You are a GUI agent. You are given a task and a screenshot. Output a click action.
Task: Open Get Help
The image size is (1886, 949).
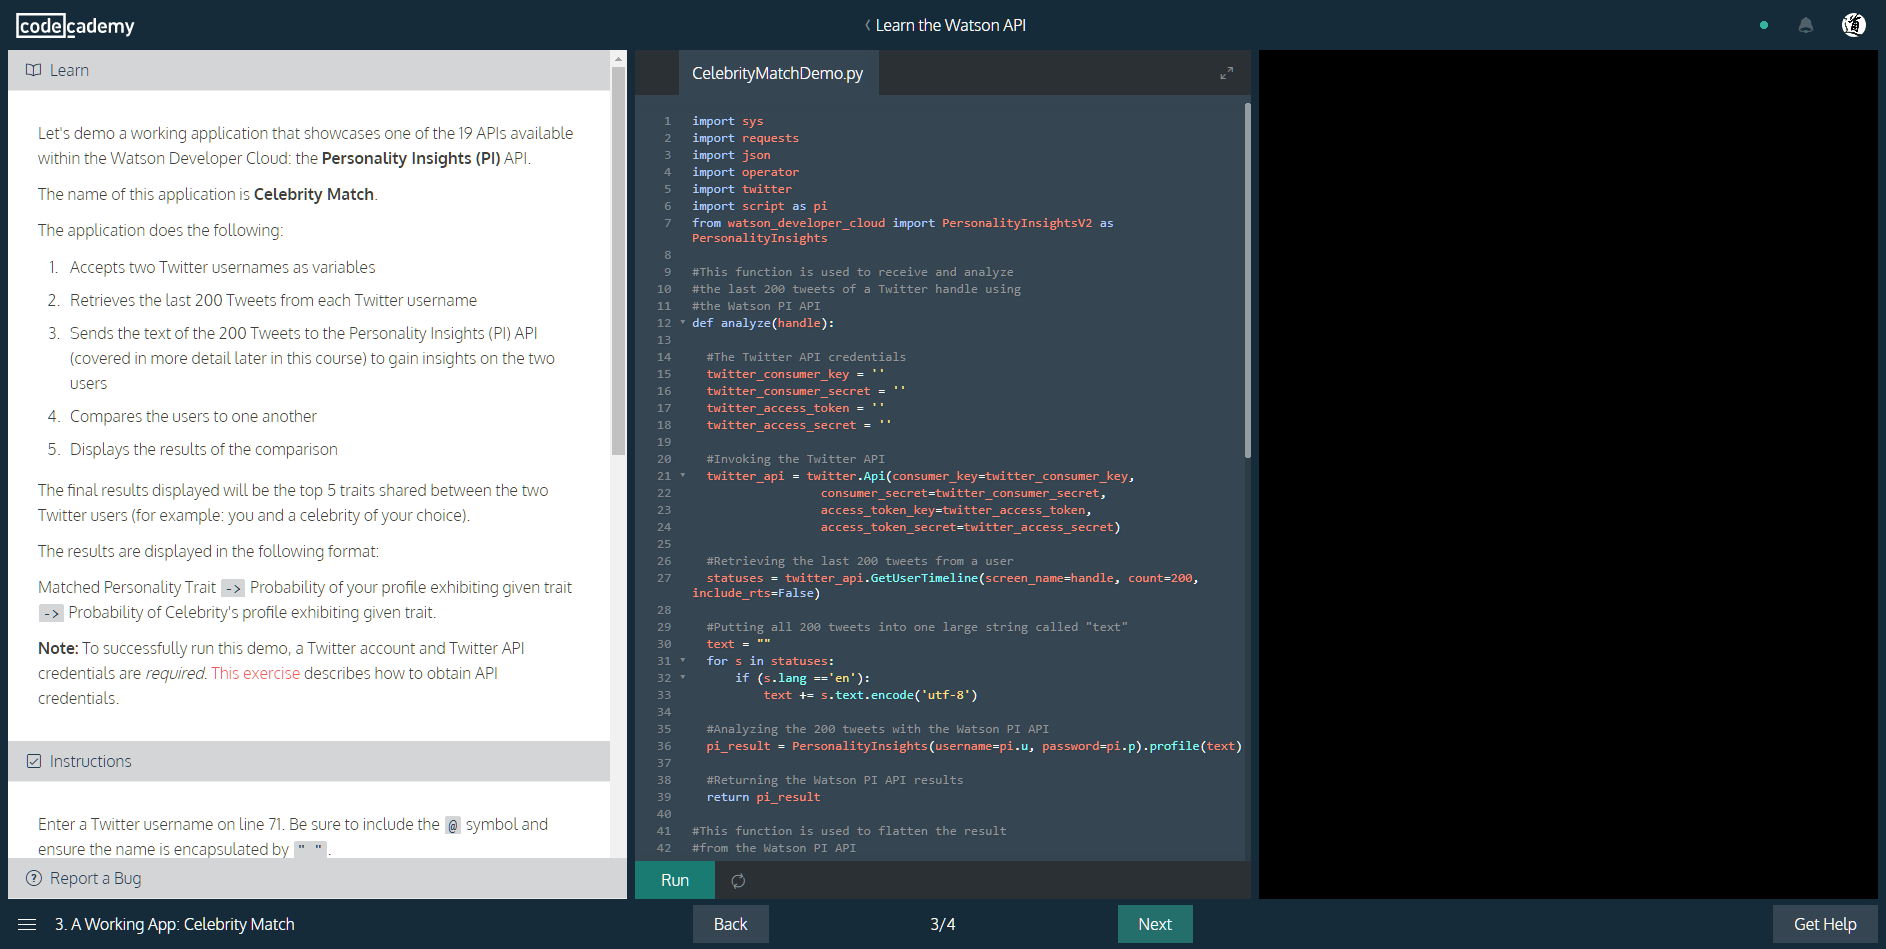point(1825,924)
